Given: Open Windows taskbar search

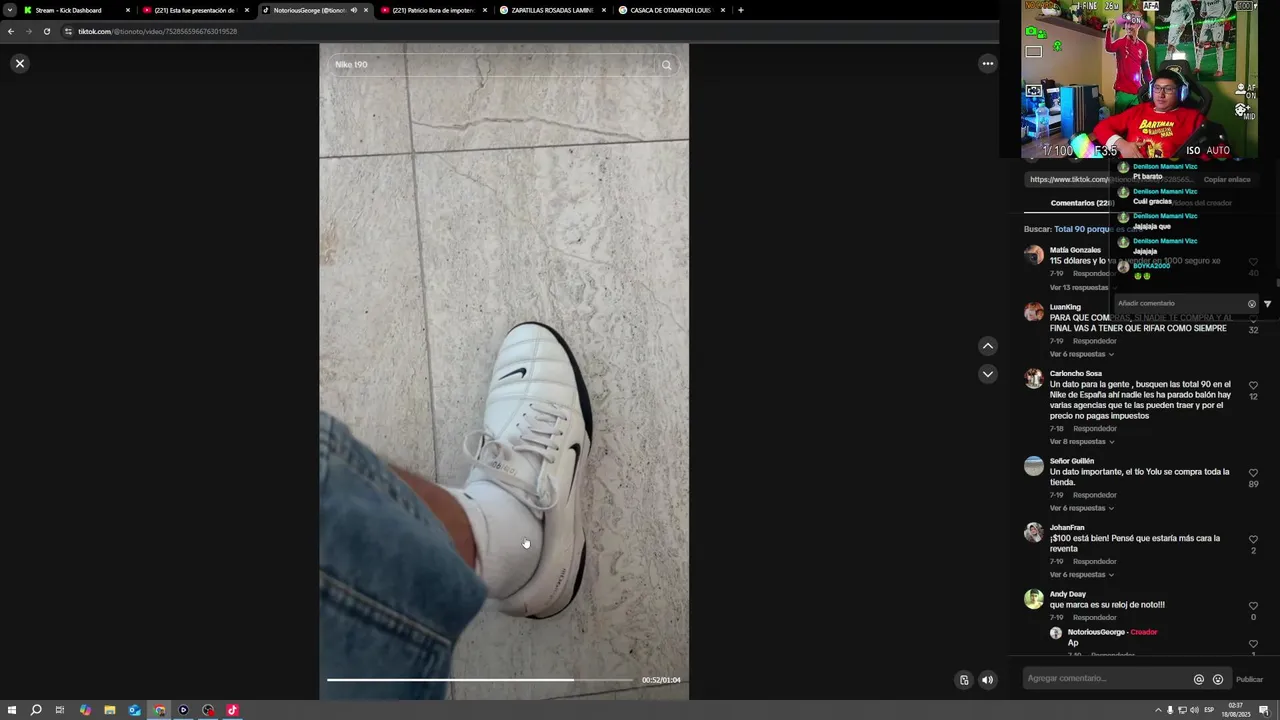Looking at the screenshot, I should coord(36,710).
